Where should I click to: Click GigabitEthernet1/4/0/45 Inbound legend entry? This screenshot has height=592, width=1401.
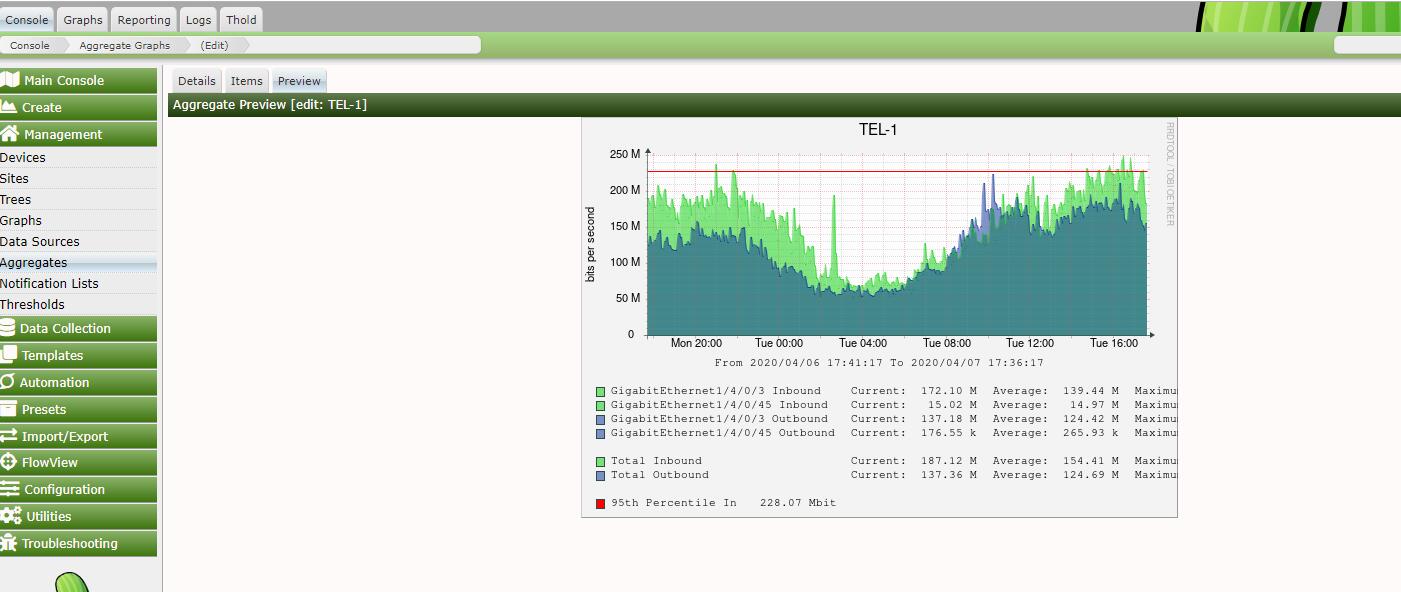pos(719,405)
